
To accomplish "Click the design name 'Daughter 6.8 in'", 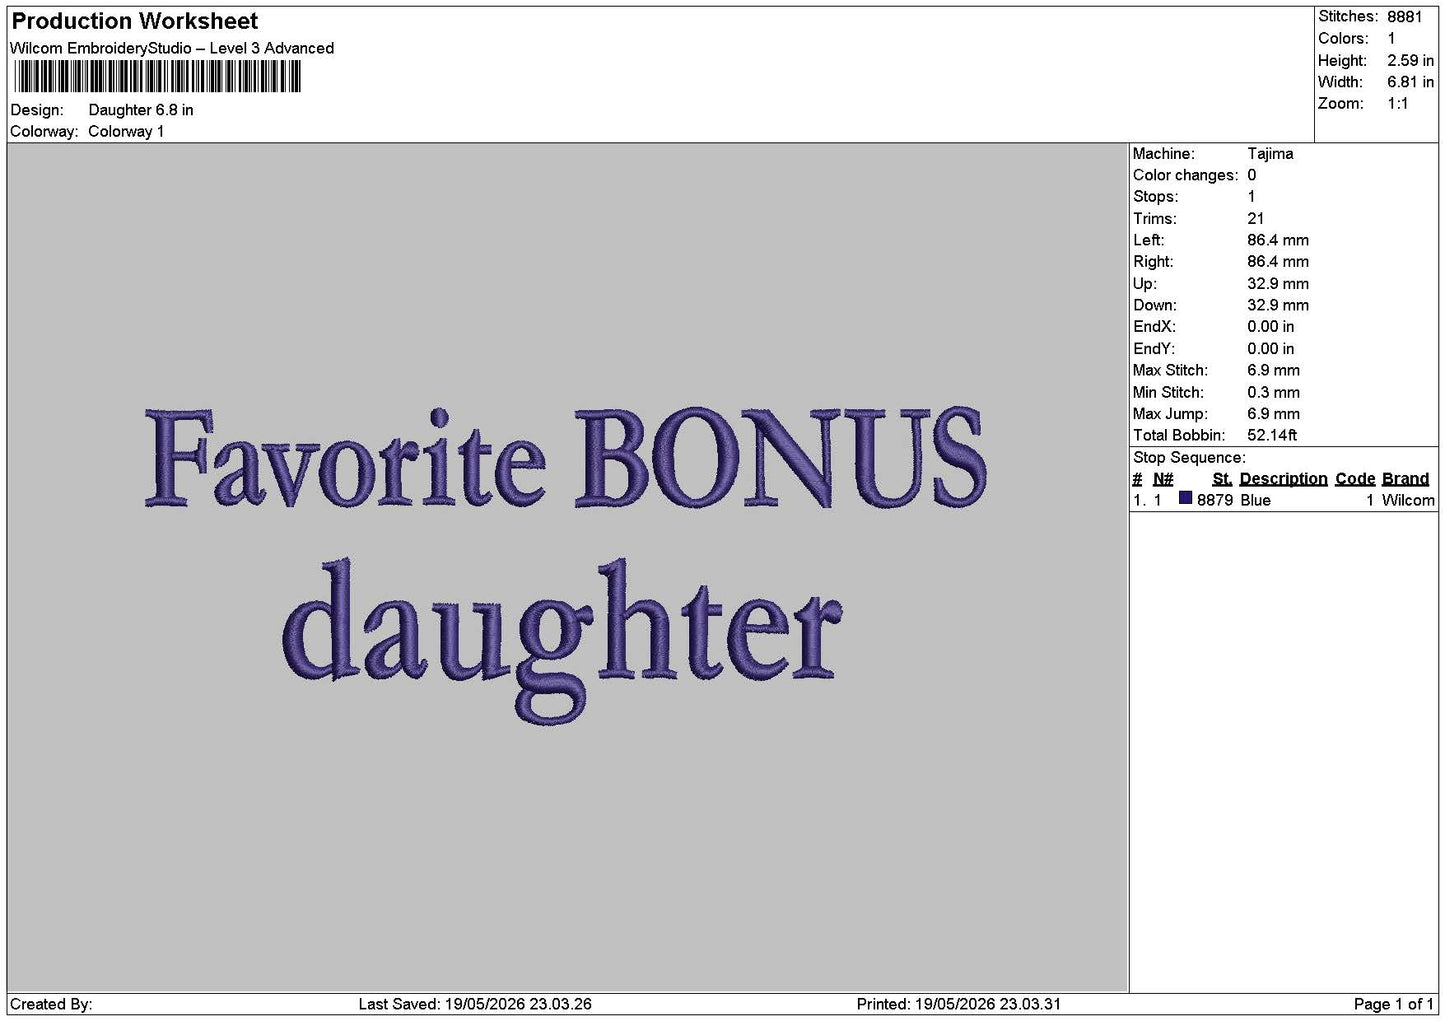I will click(x=141, y=110).
